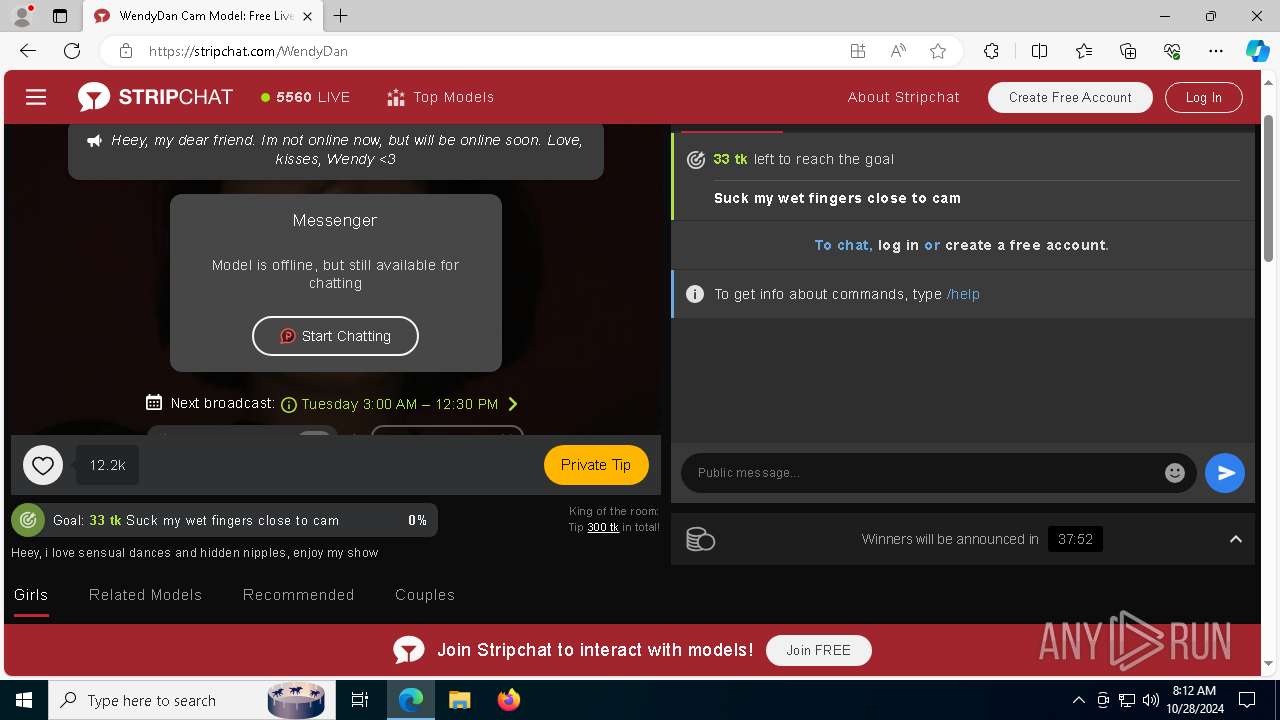Select the Recommended tab
The width and height of the screenshot is (1280, 720).
click(298, 595)
